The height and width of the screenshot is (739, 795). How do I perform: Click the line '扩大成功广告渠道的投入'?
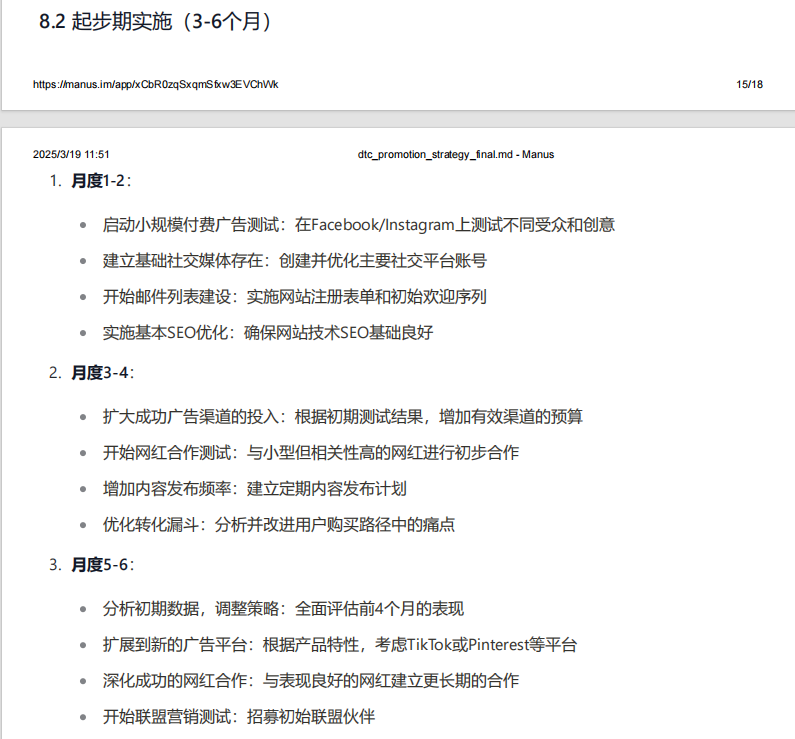point(343,417)
